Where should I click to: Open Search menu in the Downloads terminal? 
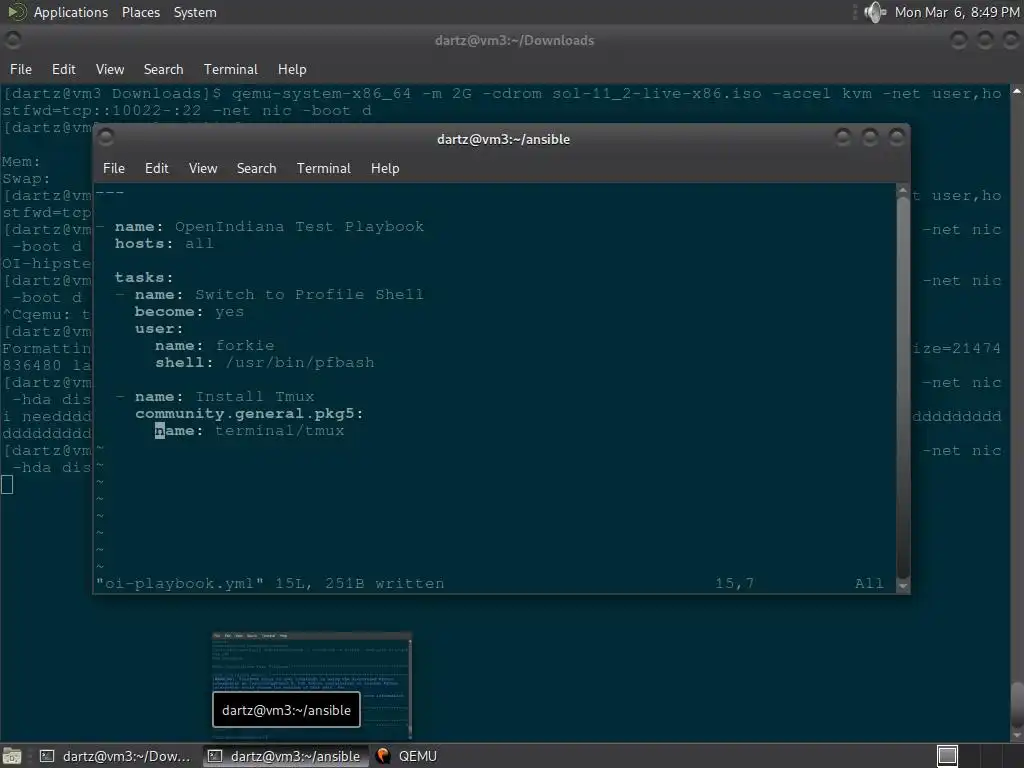pyautogui.click(x=163, y=69)
